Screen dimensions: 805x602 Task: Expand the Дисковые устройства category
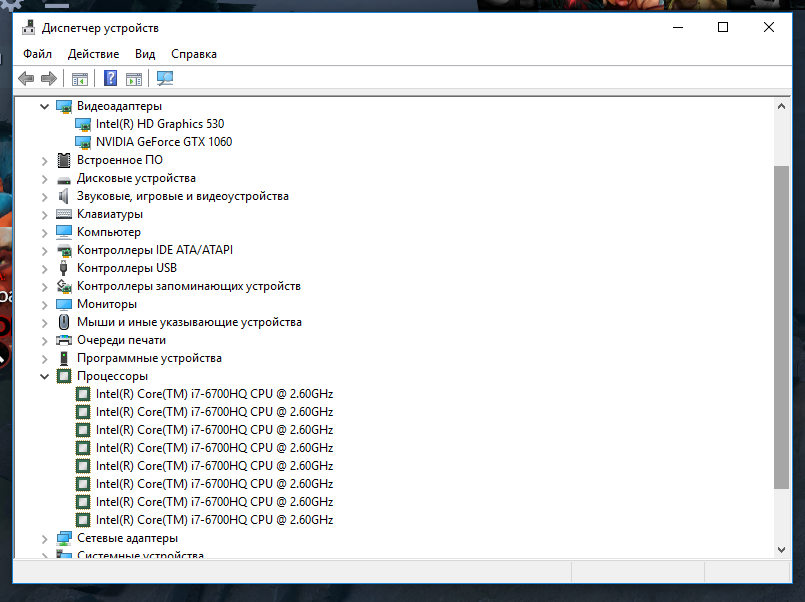point(44,178)
